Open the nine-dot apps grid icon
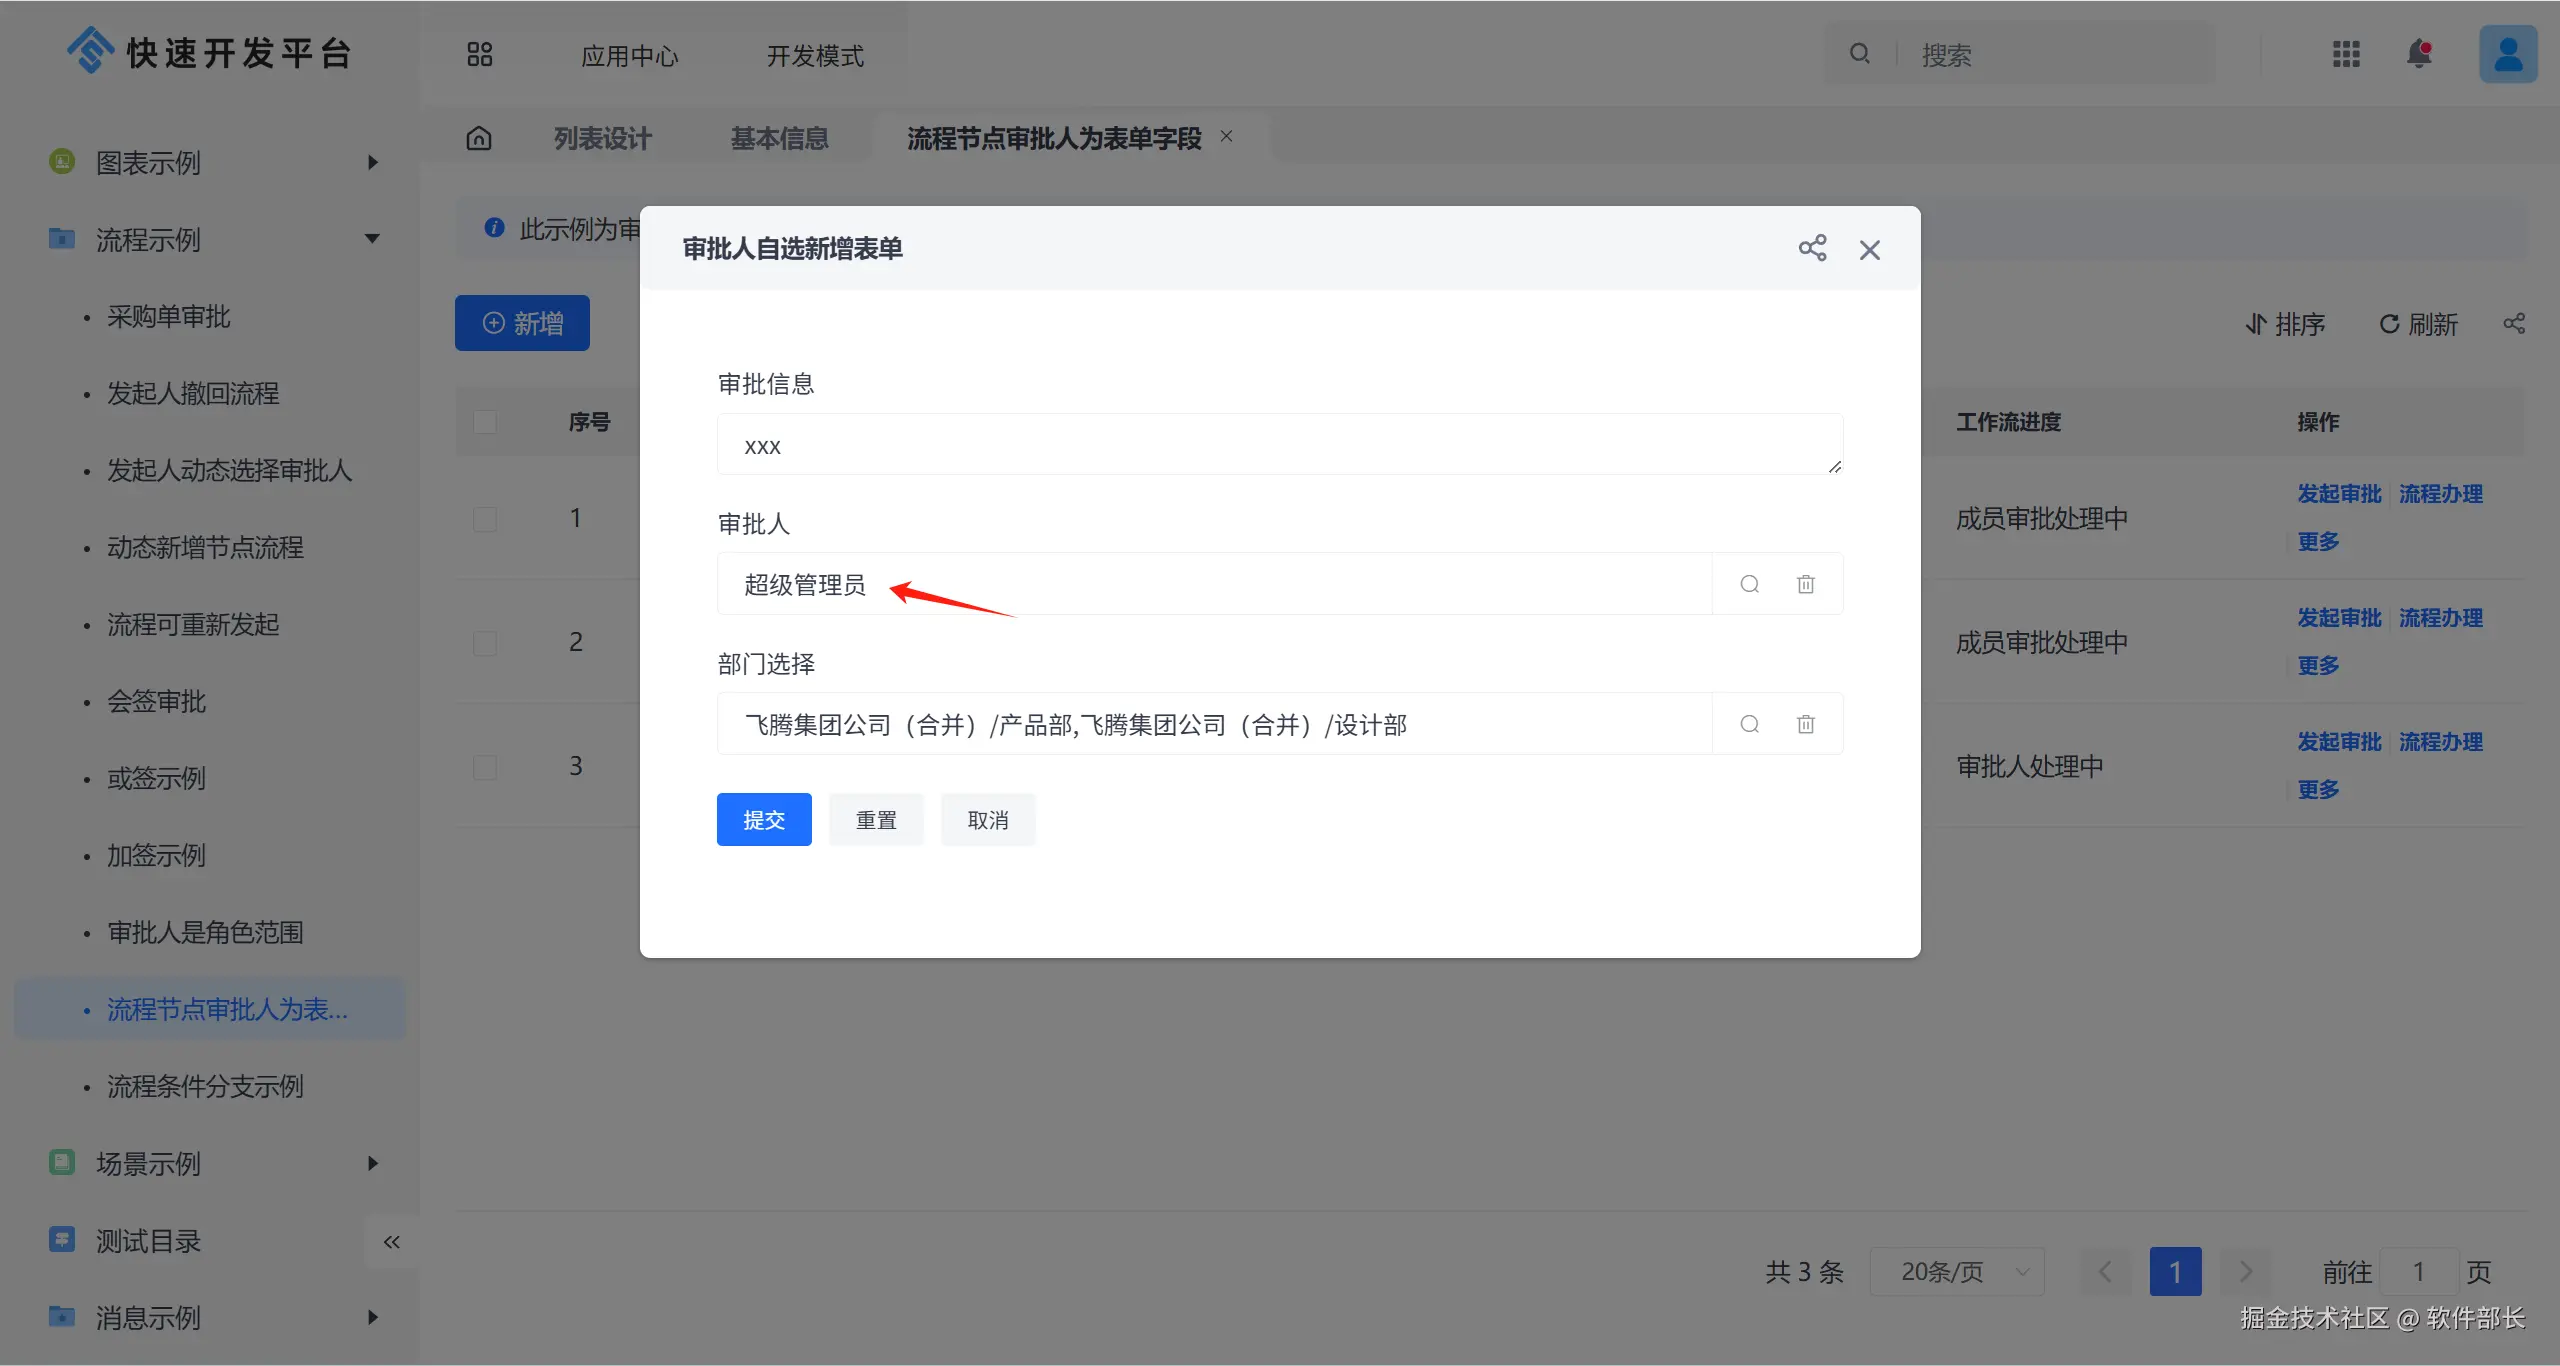Viewport: 2560px width, 1366px height. 2345,54
